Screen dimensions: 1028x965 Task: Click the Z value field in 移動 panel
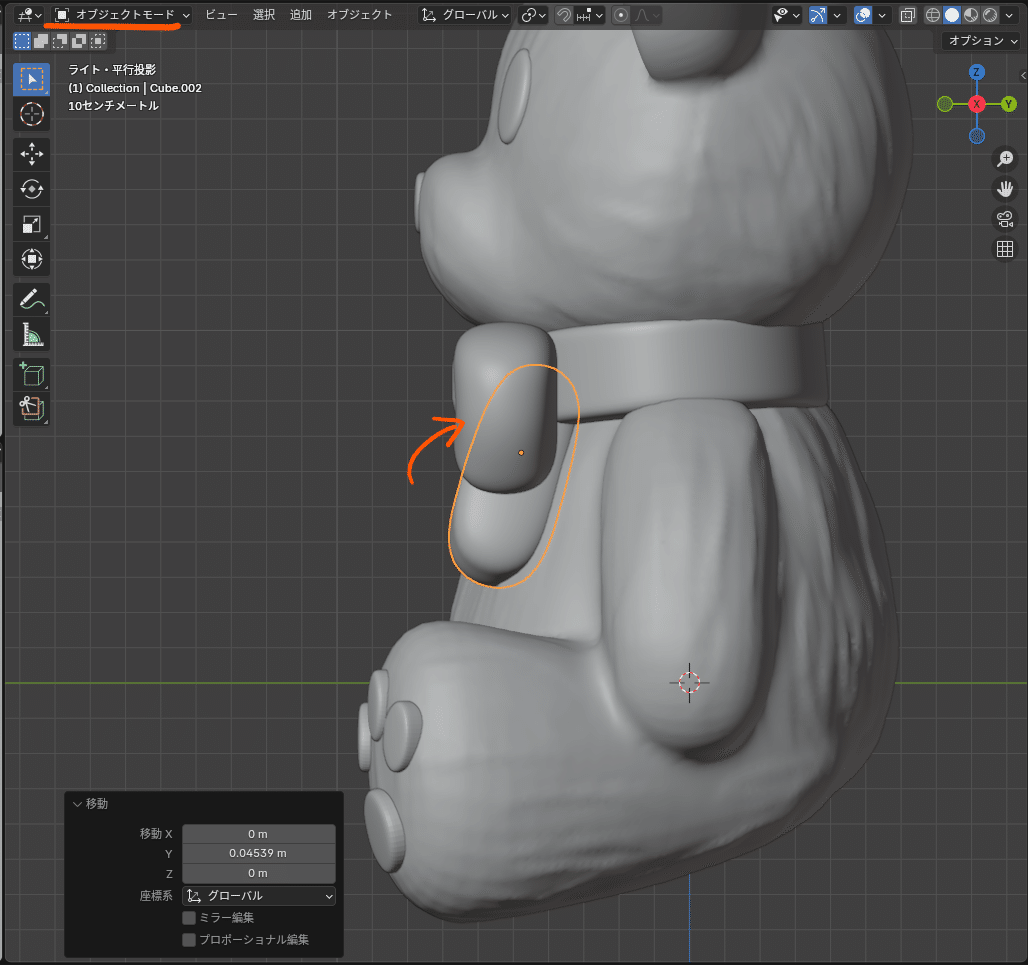[x=259, y=873]
